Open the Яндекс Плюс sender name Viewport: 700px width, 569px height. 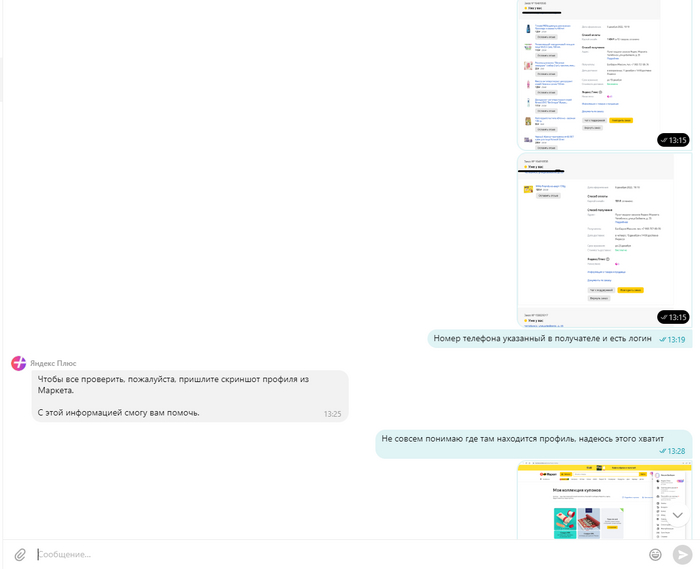tap(53, 363)
